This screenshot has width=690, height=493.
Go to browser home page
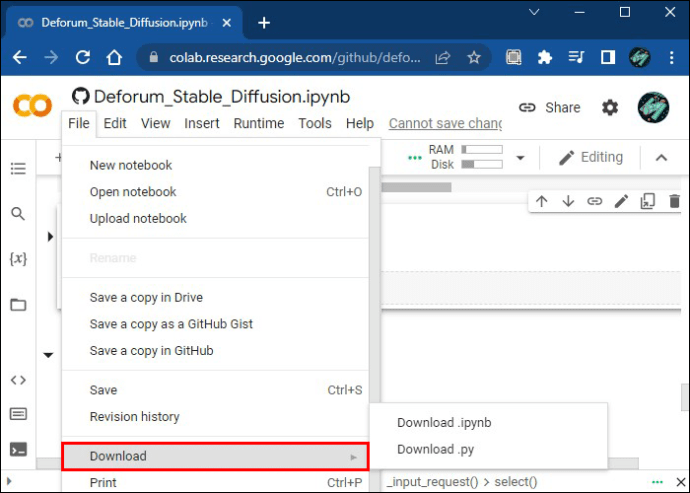tap(114, 57)
